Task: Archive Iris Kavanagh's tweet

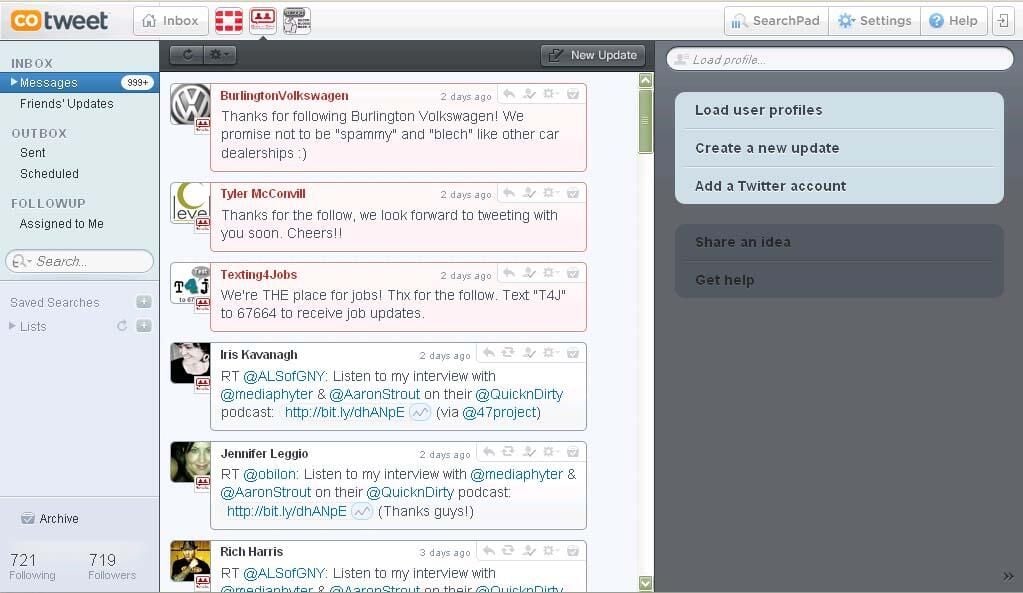Action: (x=573, y=353)
